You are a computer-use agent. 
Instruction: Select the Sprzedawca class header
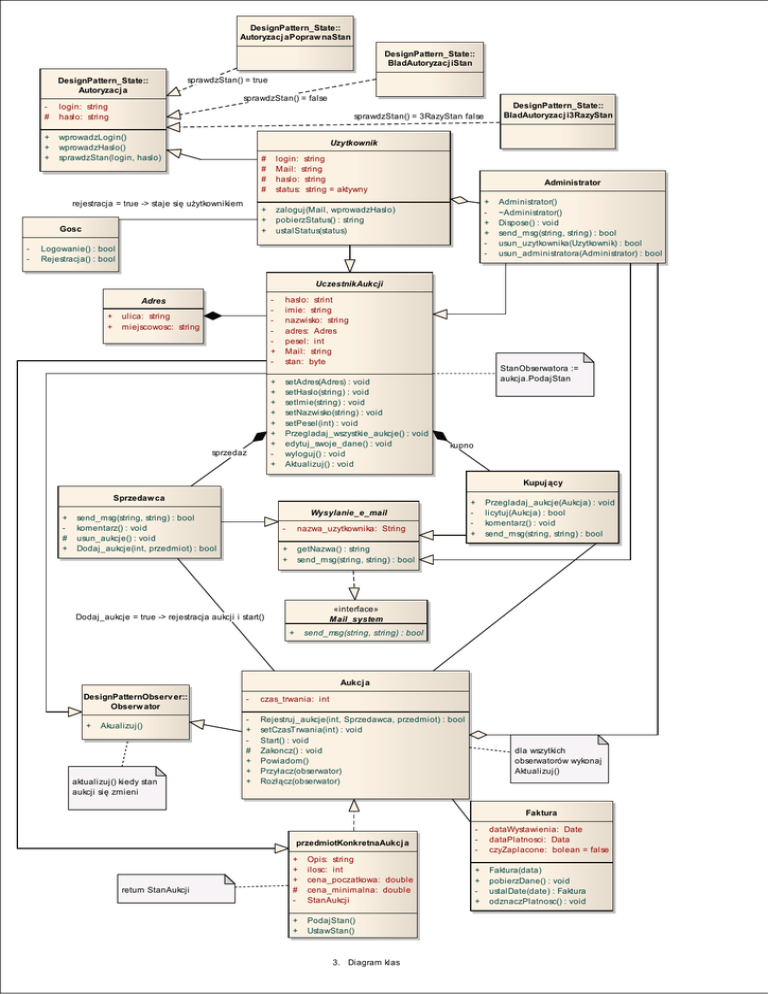(x=139, y=497)
